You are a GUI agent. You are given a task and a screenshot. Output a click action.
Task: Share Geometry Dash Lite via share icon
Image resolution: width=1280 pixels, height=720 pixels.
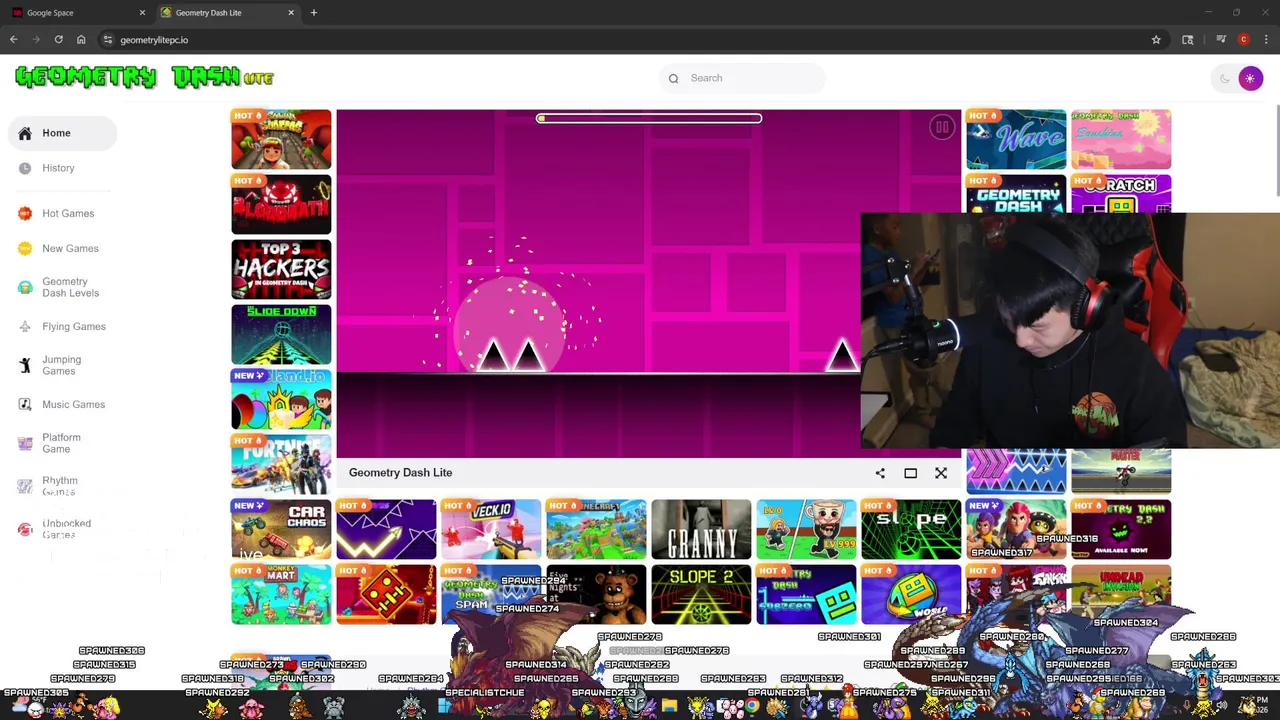[880, 473]
